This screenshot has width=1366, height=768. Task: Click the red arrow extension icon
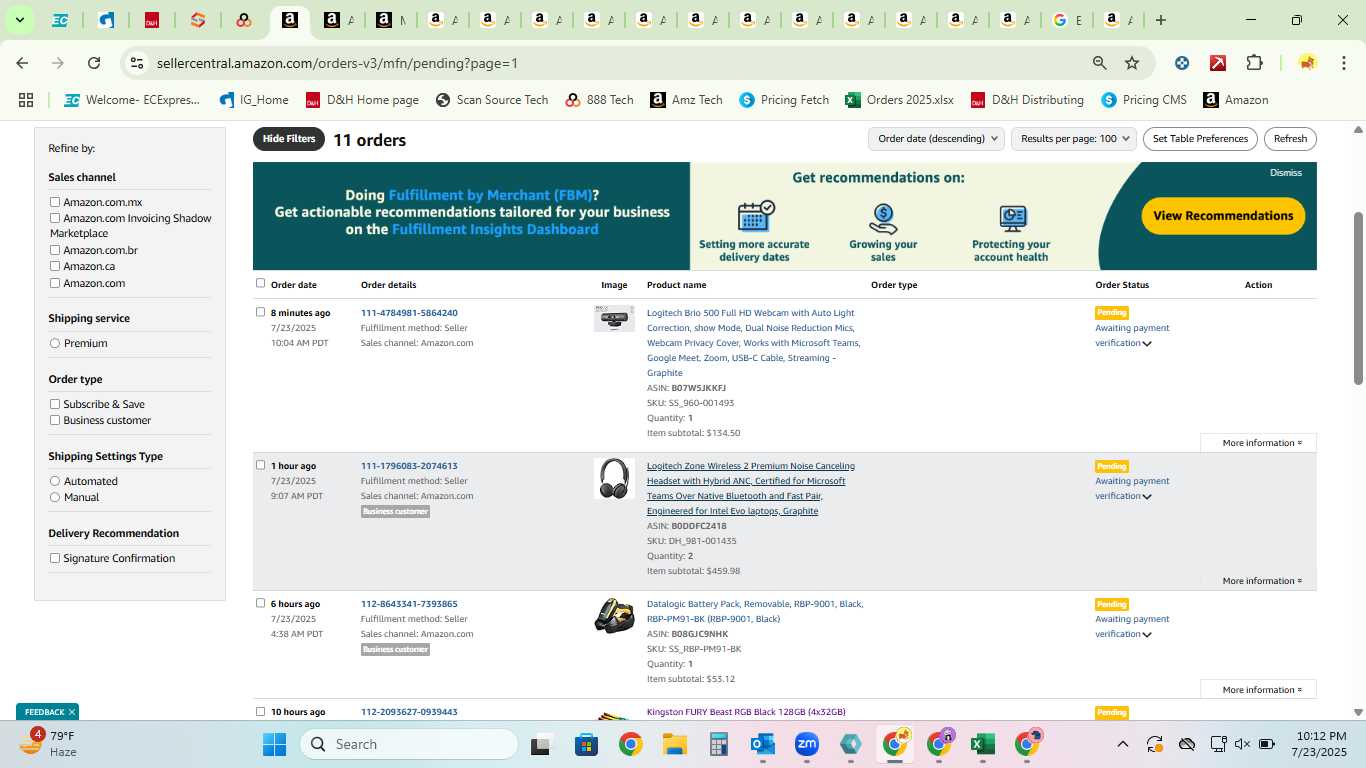point(1218,63)
